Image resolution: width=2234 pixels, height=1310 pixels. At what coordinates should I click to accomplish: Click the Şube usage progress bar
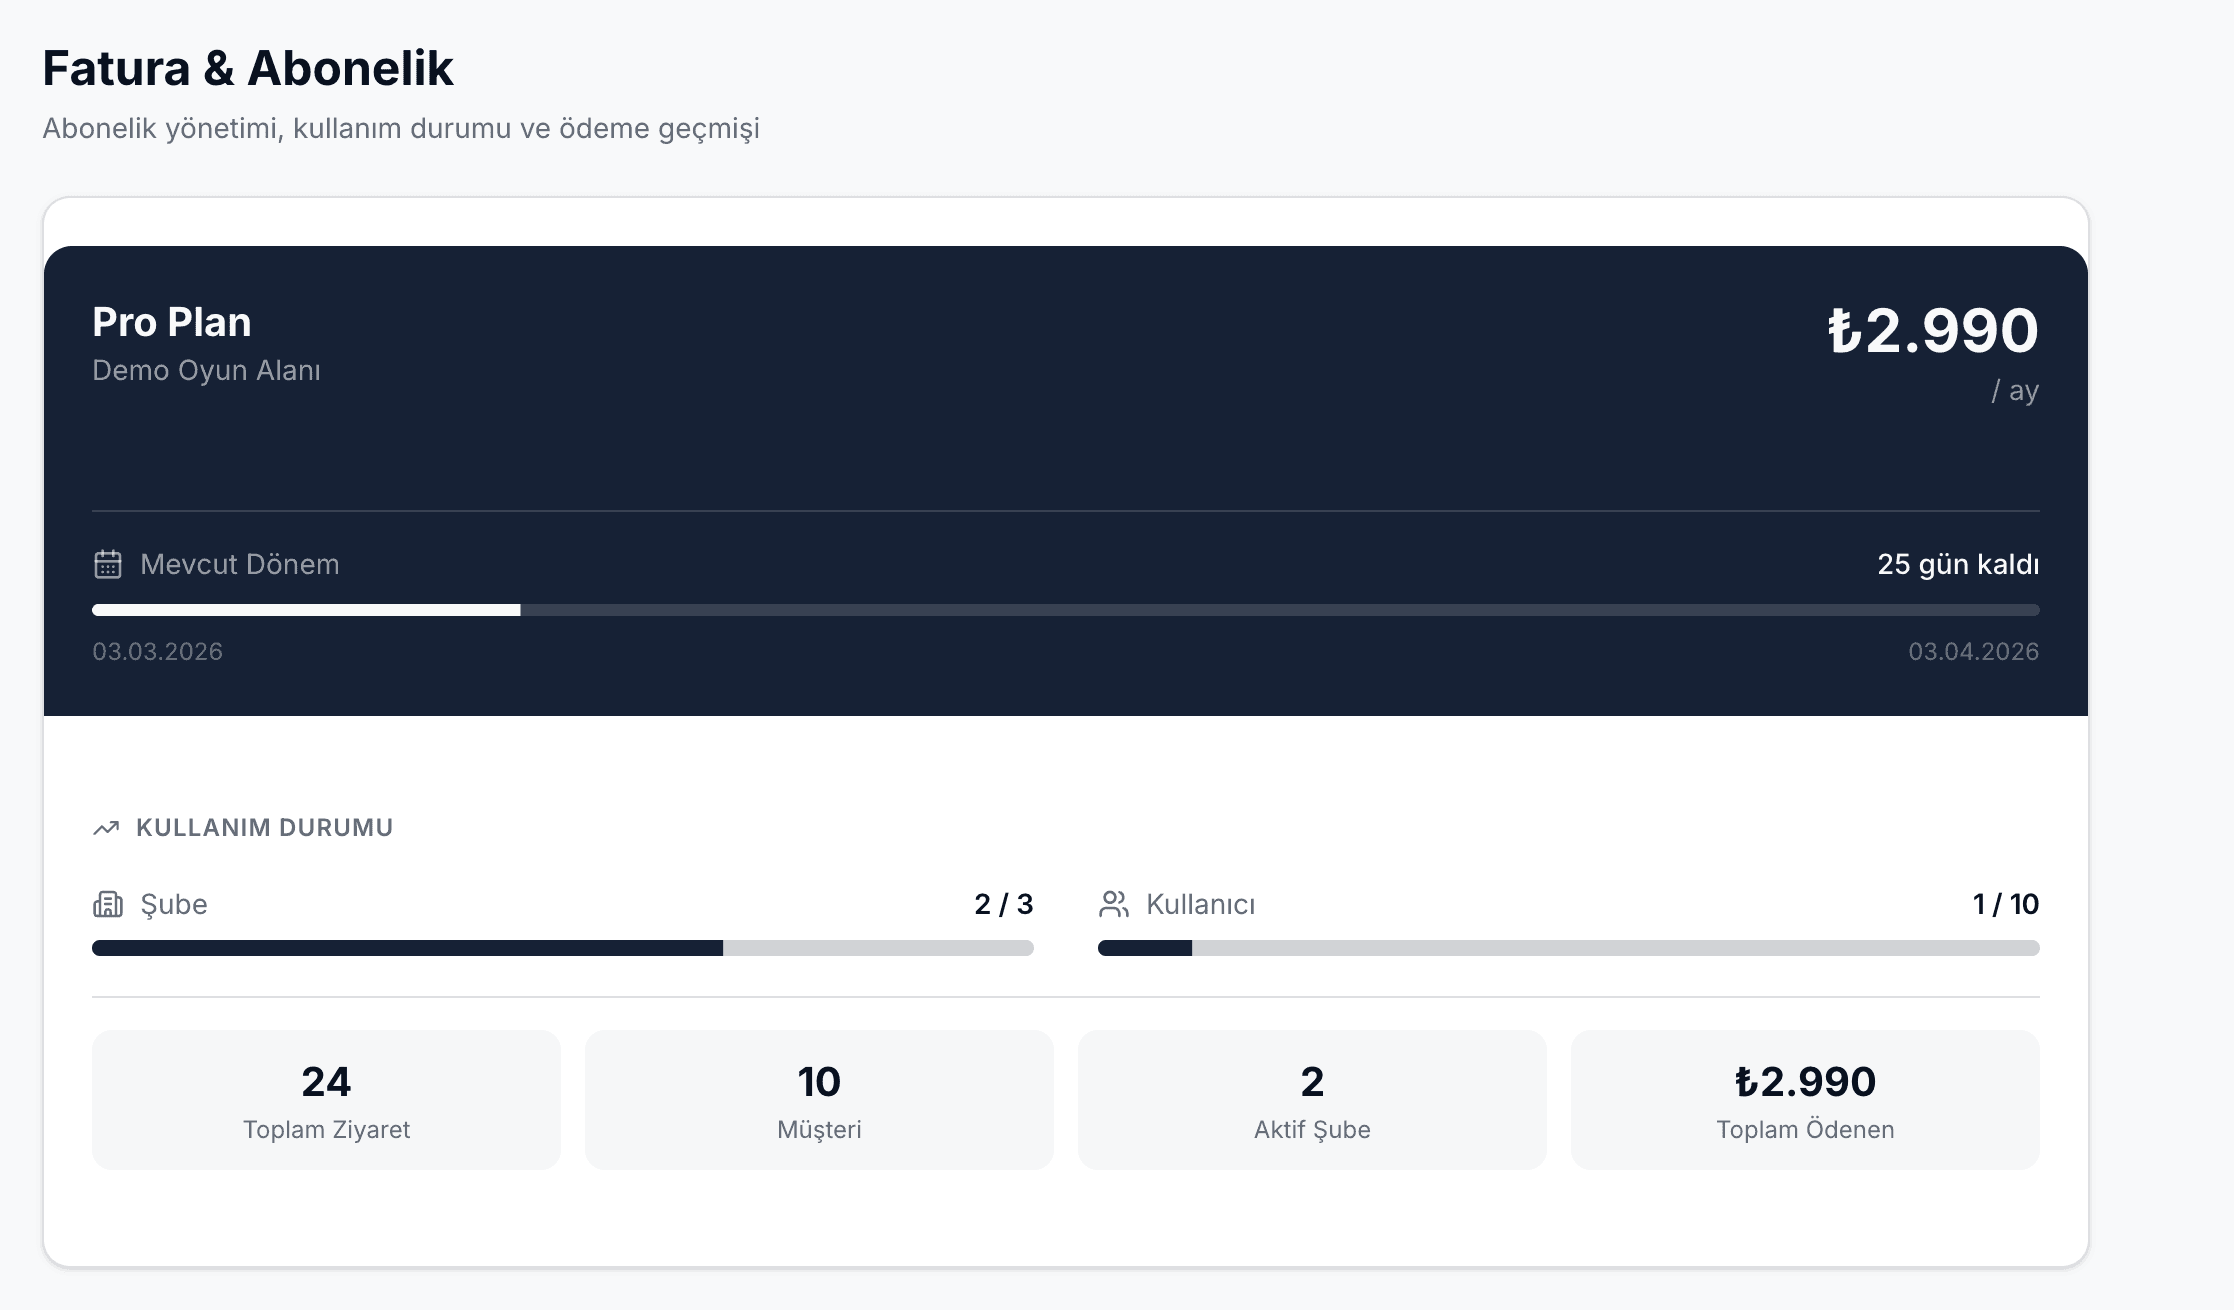(562, 948)
